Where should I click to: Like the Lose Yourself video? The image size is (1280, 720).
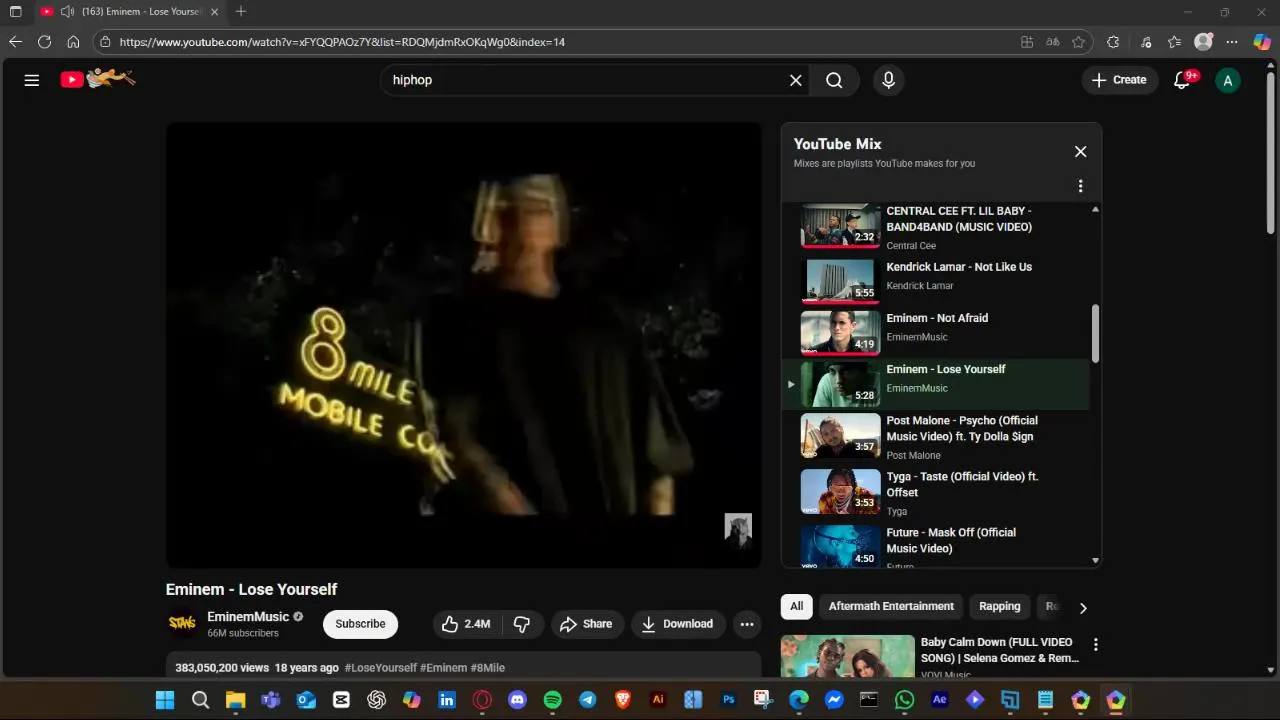click(467, 624)
